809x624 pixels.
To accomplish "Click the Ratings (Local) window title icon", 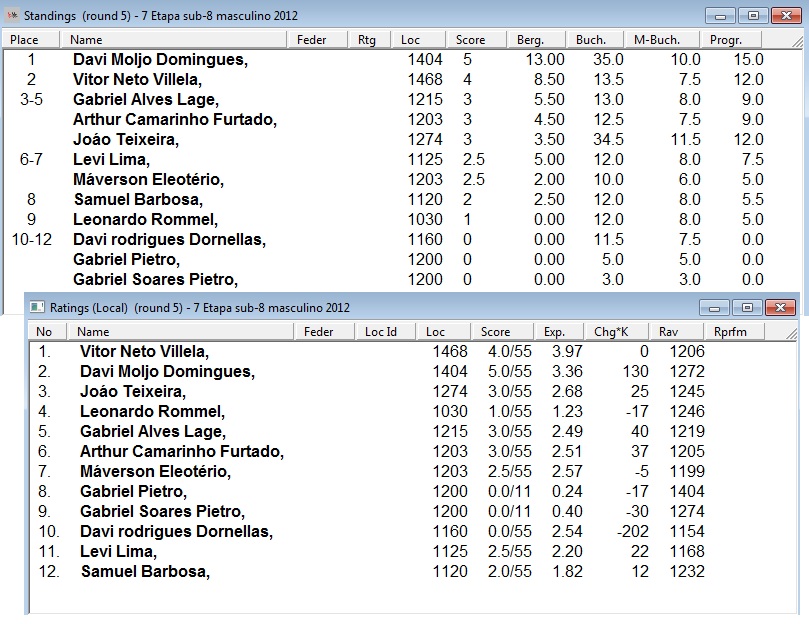I will 37,308.
